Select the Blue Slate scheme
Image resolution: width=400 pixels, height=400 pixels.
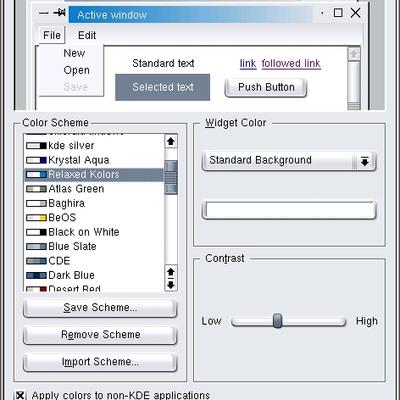point(94,246)
